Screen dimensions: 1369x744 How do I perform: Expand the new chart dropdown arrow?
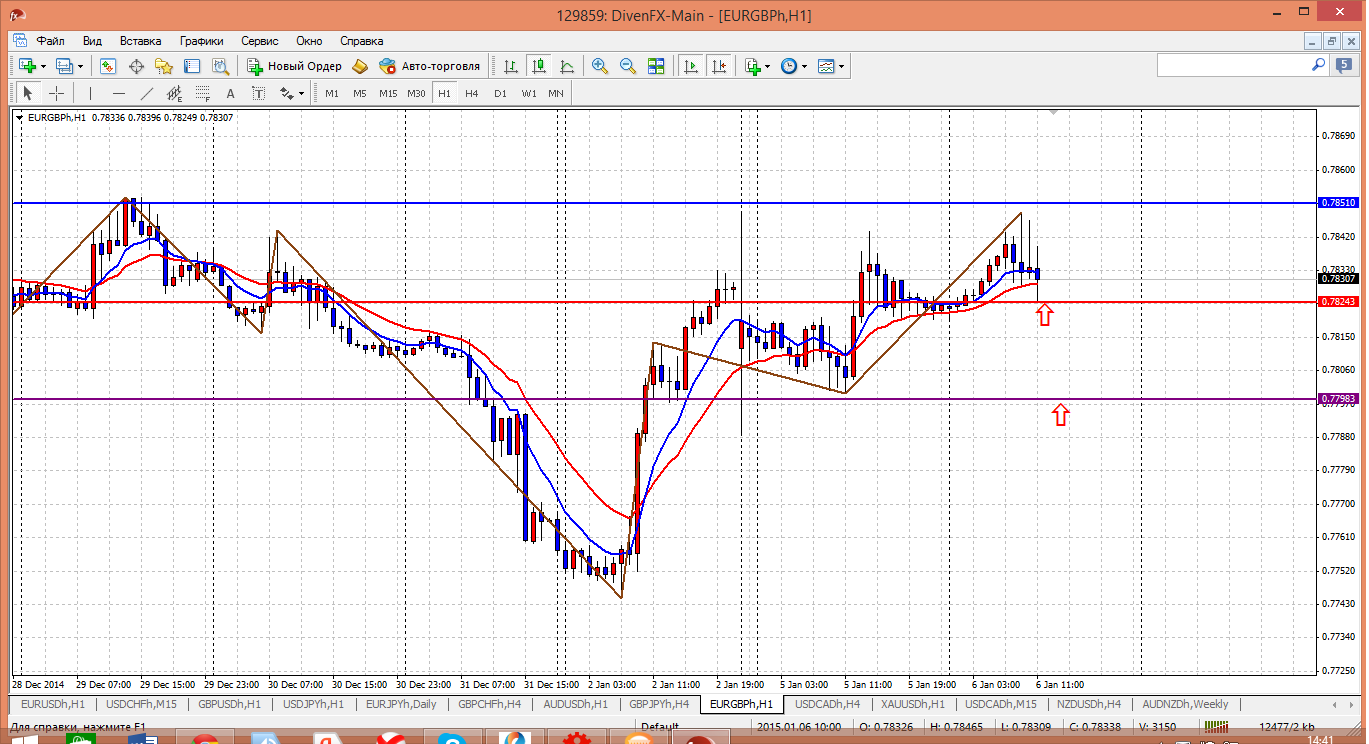click(x=43, y=66)
